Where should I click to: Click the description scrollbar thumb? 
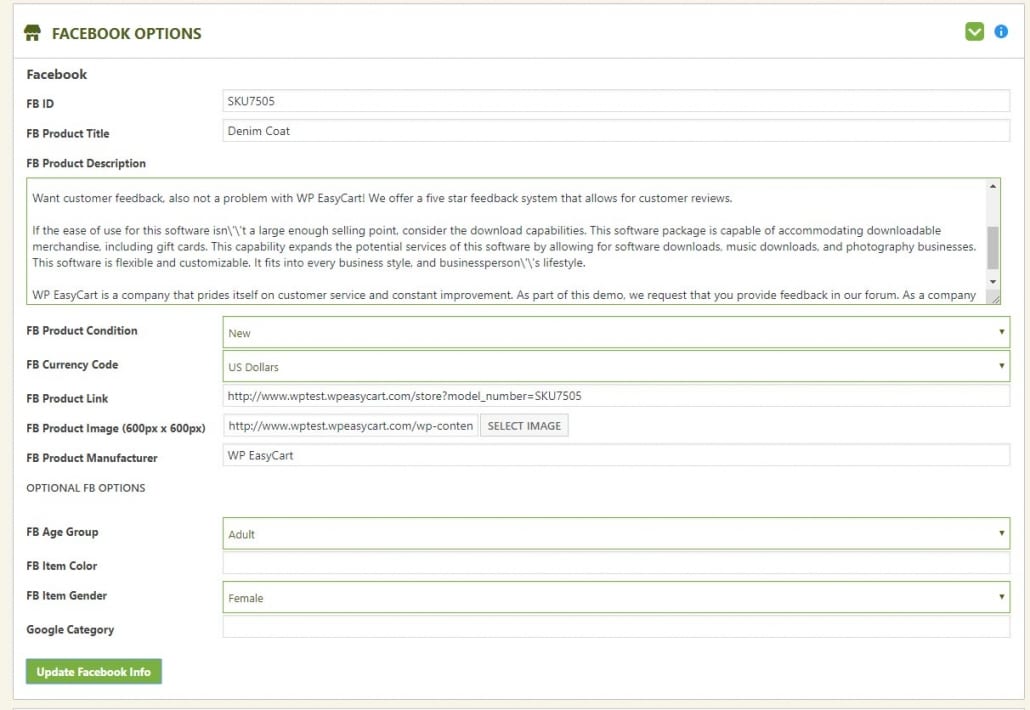click(x=993, y=247)
